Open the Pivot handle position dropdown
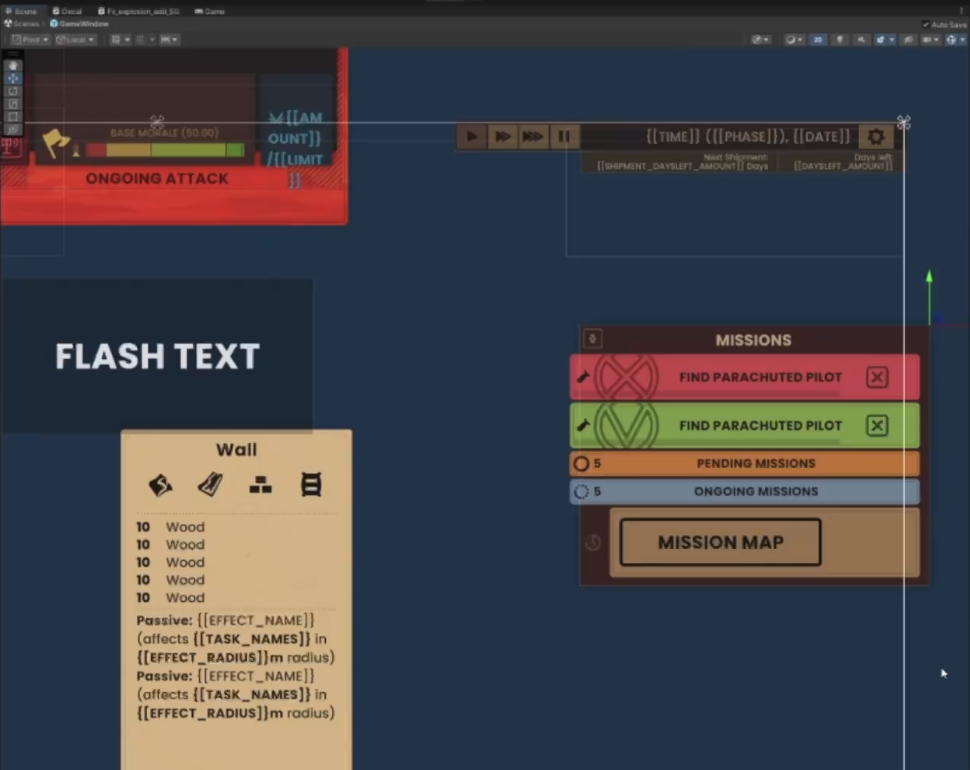970x770 pixels. click(31, 39)
